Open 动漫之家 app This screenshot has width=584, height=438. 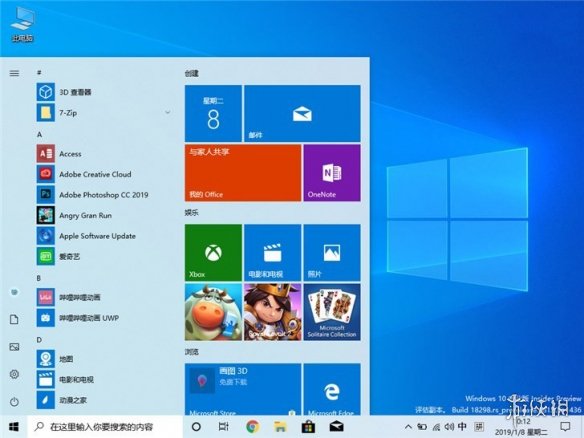coord(101,400)
